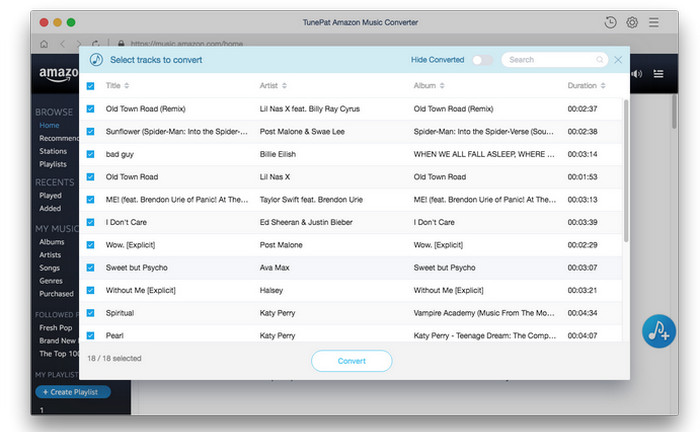Open Stations in the sidebar
700x433 pixels.
coord(53,151)
